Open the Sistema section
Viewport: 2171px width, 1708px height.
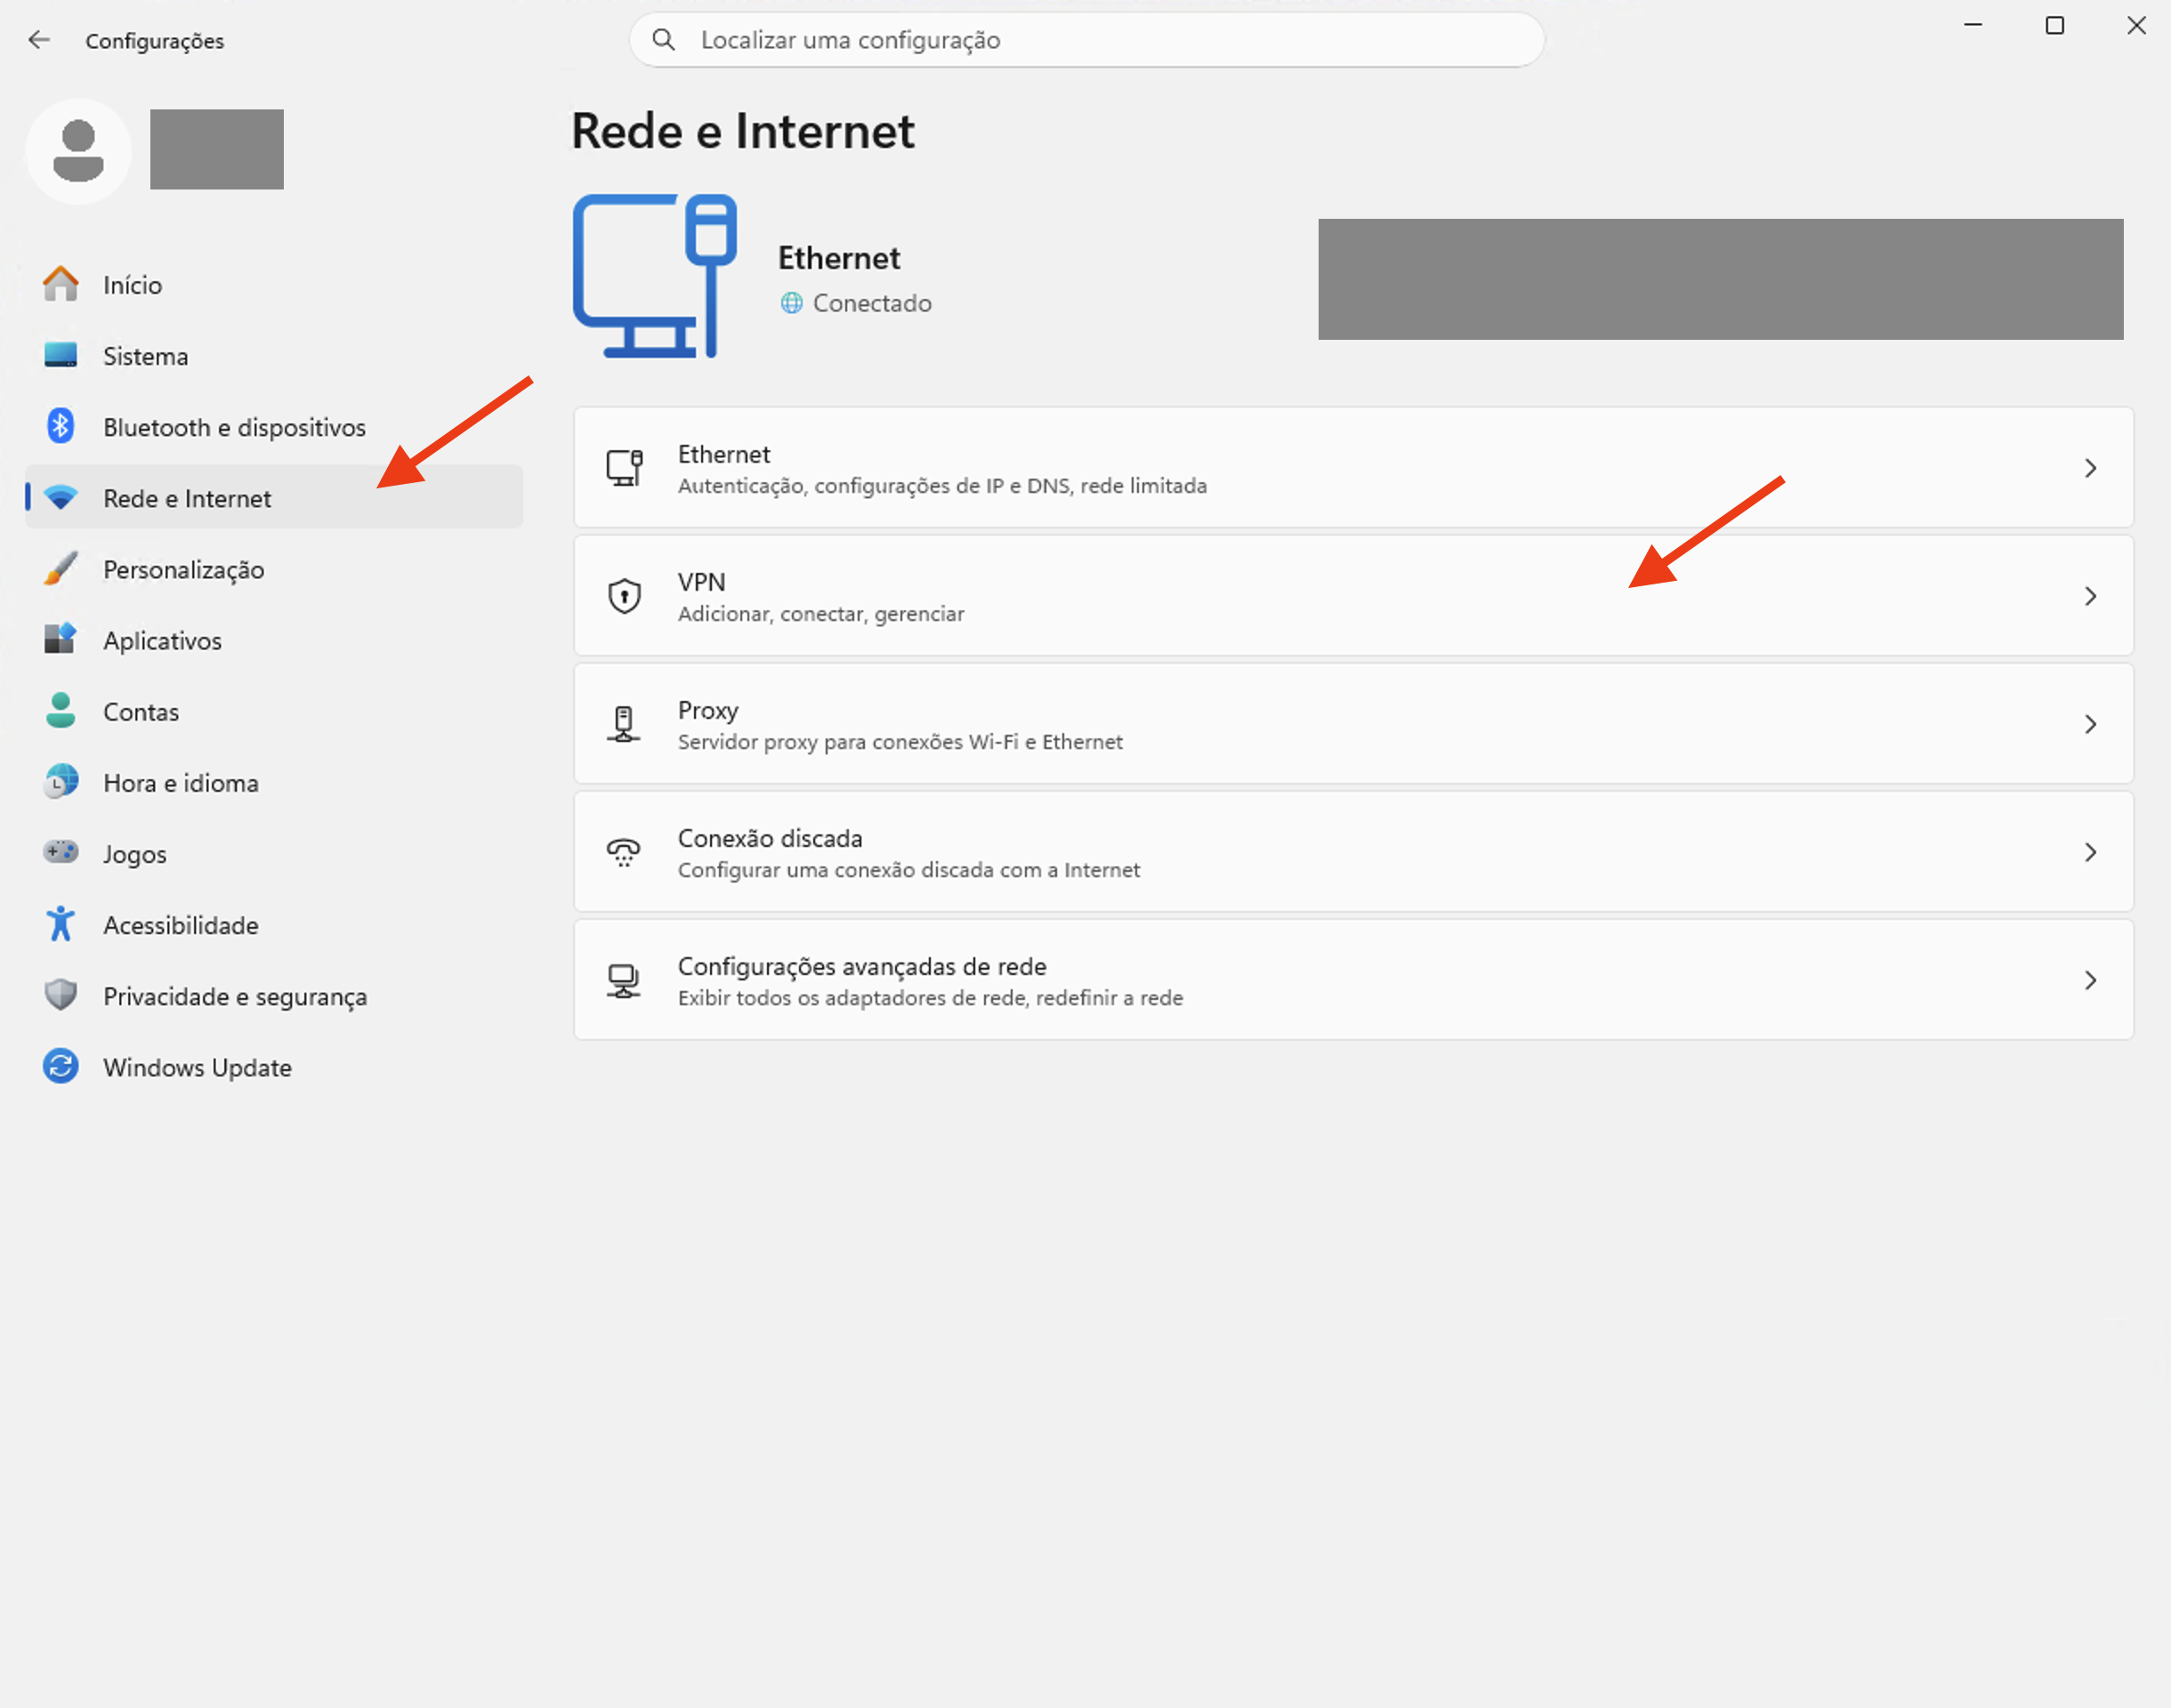(274, 355)
